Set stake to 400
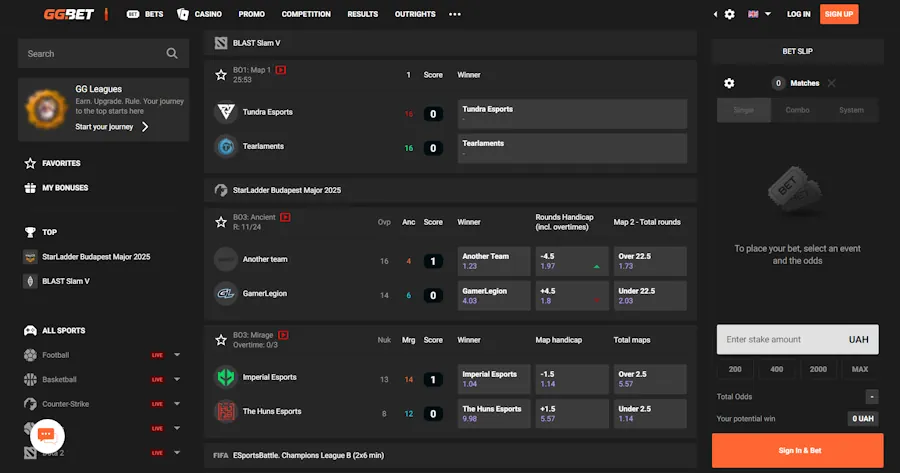900x473 pixels. point(777,369)
